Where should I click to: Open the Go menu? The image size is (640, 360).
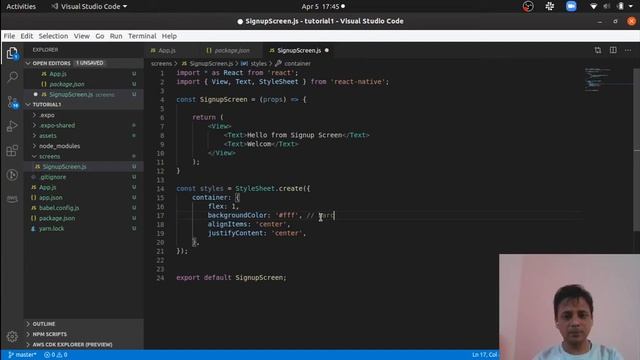point(100,36)
